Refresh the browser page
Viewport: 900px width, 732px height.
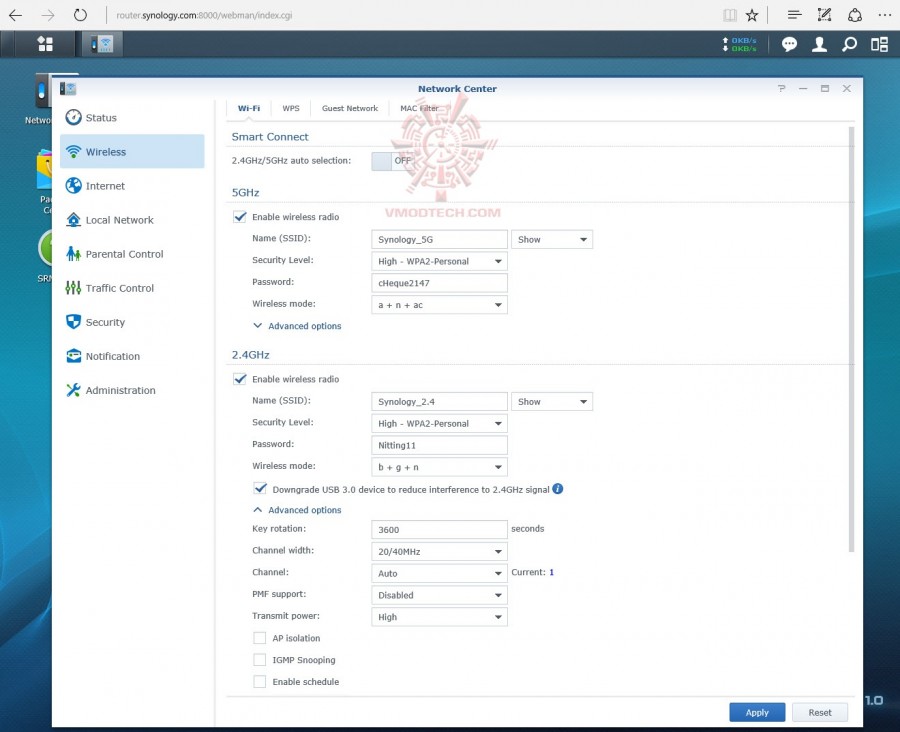(80, 15)
